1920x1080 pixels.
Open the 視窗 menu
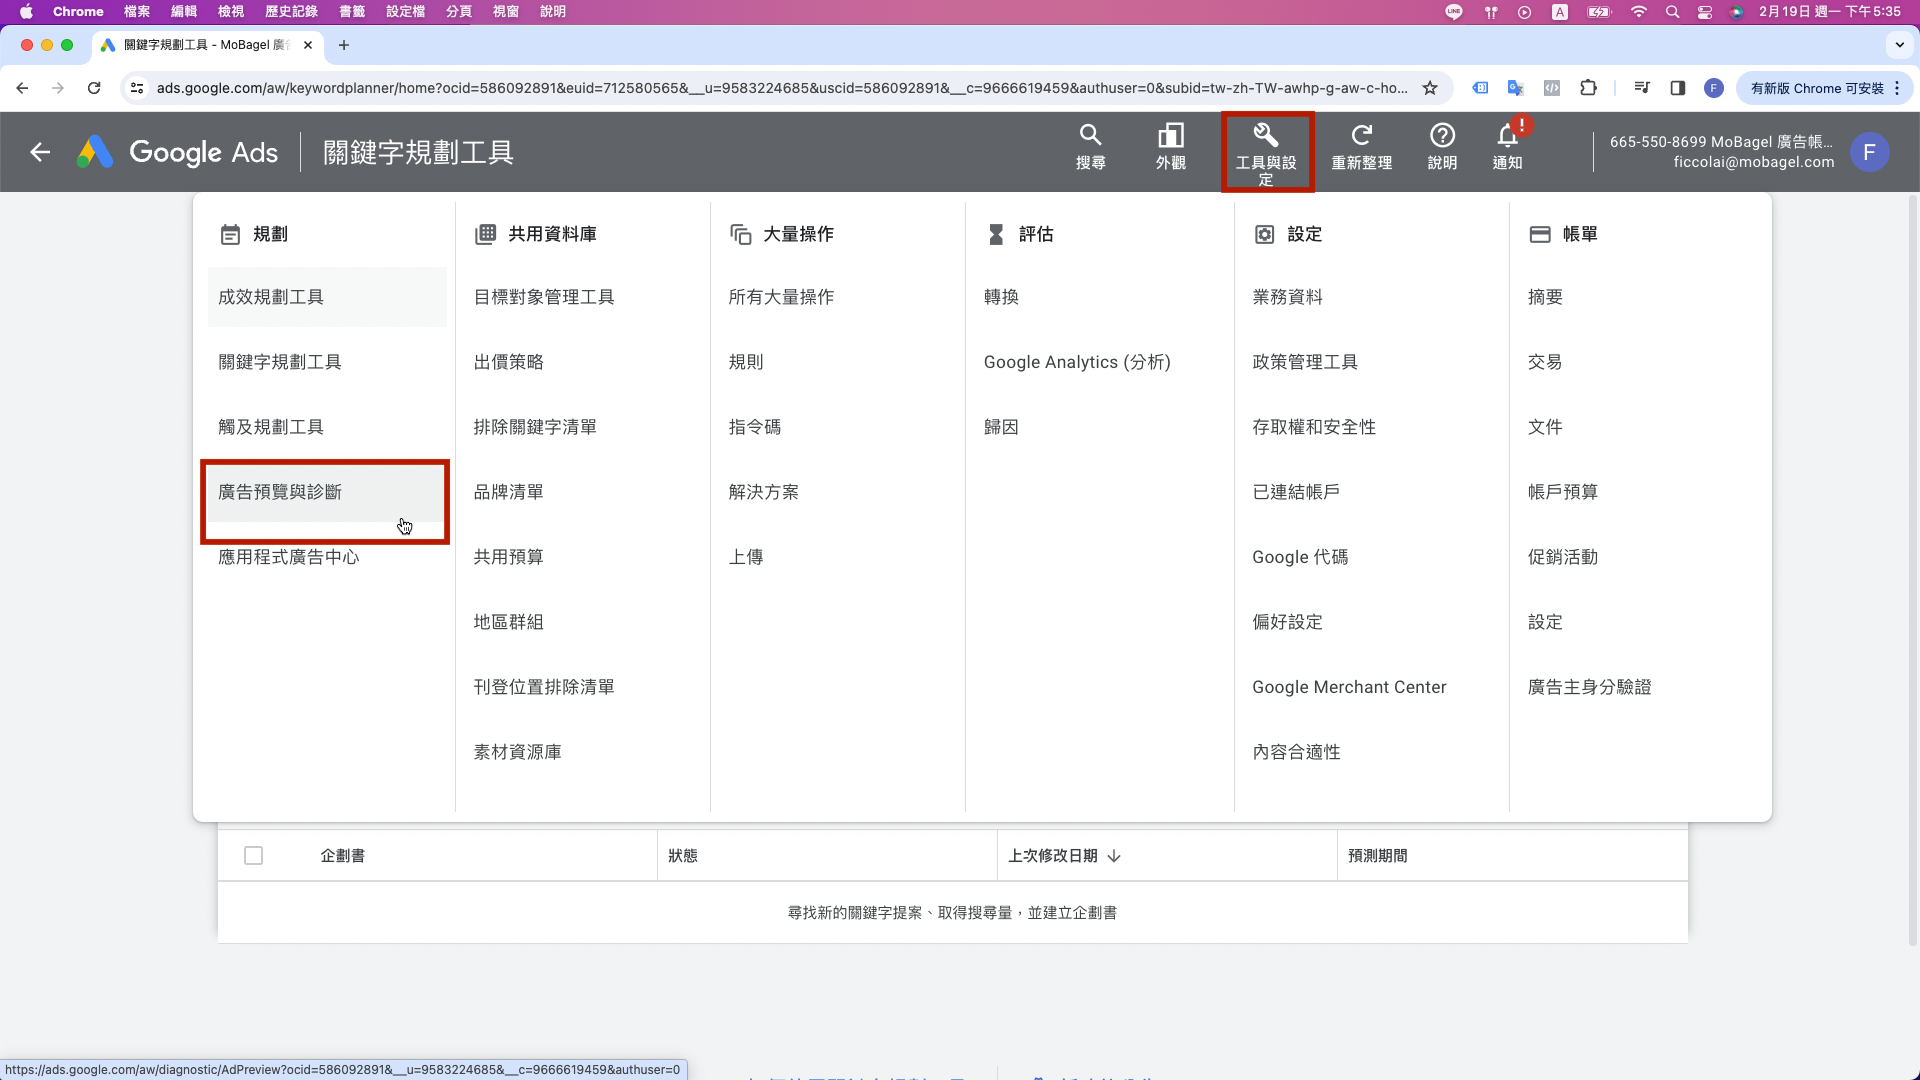coord(506,12)
